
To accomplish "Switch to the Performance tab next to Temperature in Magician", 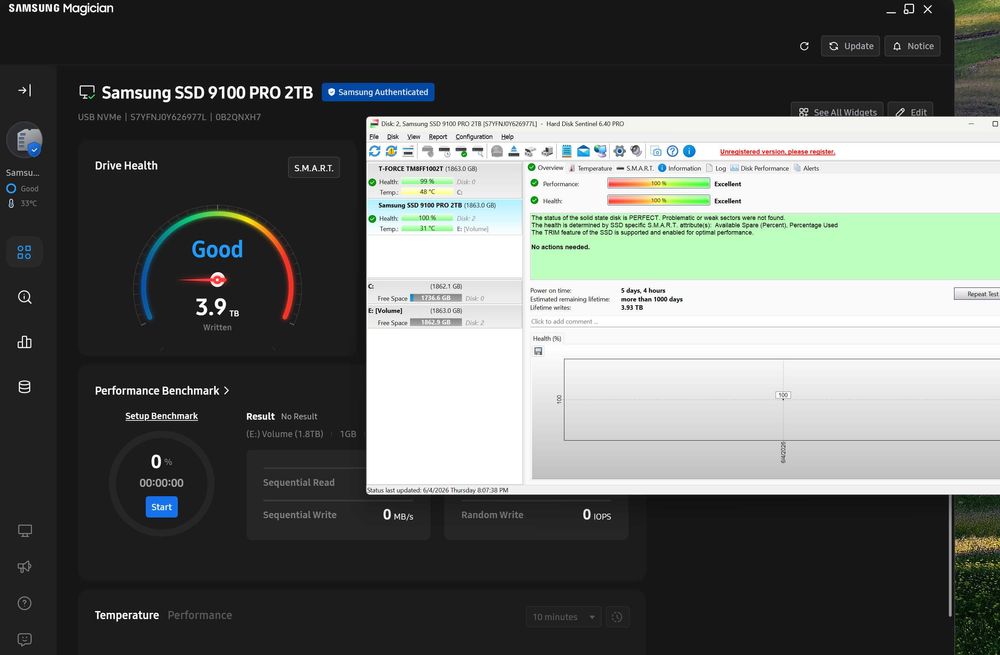I will coord(200,615).
